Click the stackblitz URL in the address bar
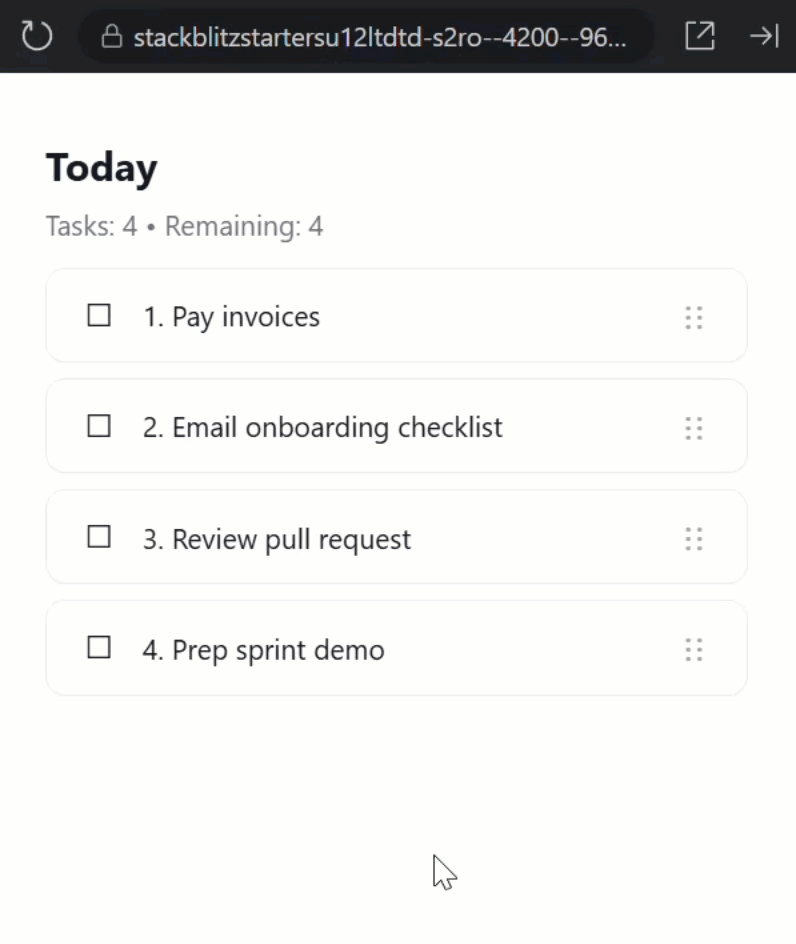This screenshot has width=796, height=944. pos(380,37)
